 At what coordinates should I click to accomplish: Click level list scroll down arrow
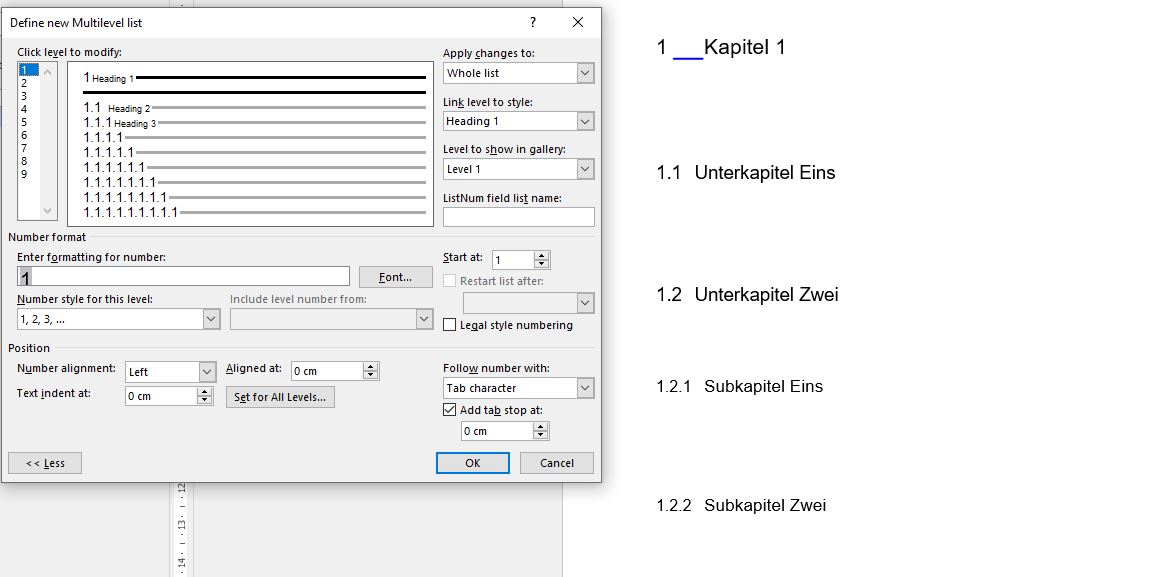48,211
